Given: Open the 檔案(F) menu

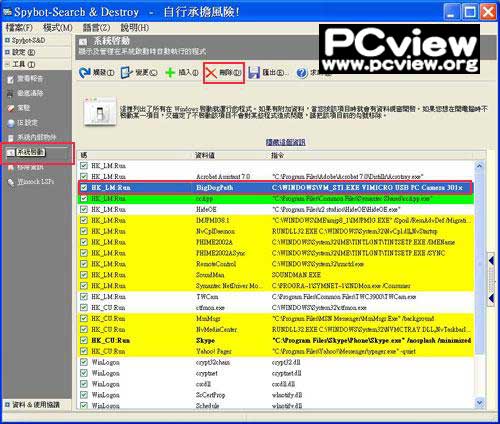Looking at the screenshot, I should tap(19, 28).
